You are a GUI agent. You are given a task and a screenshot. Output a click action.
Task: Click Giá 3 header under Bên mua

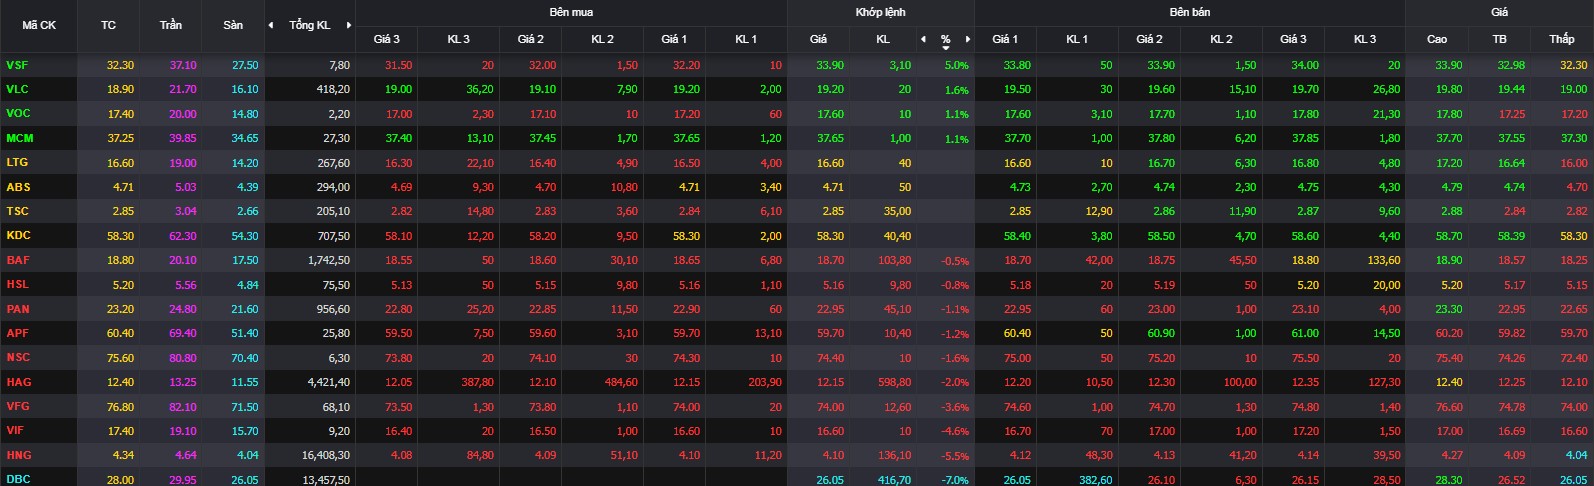(387, 39)
